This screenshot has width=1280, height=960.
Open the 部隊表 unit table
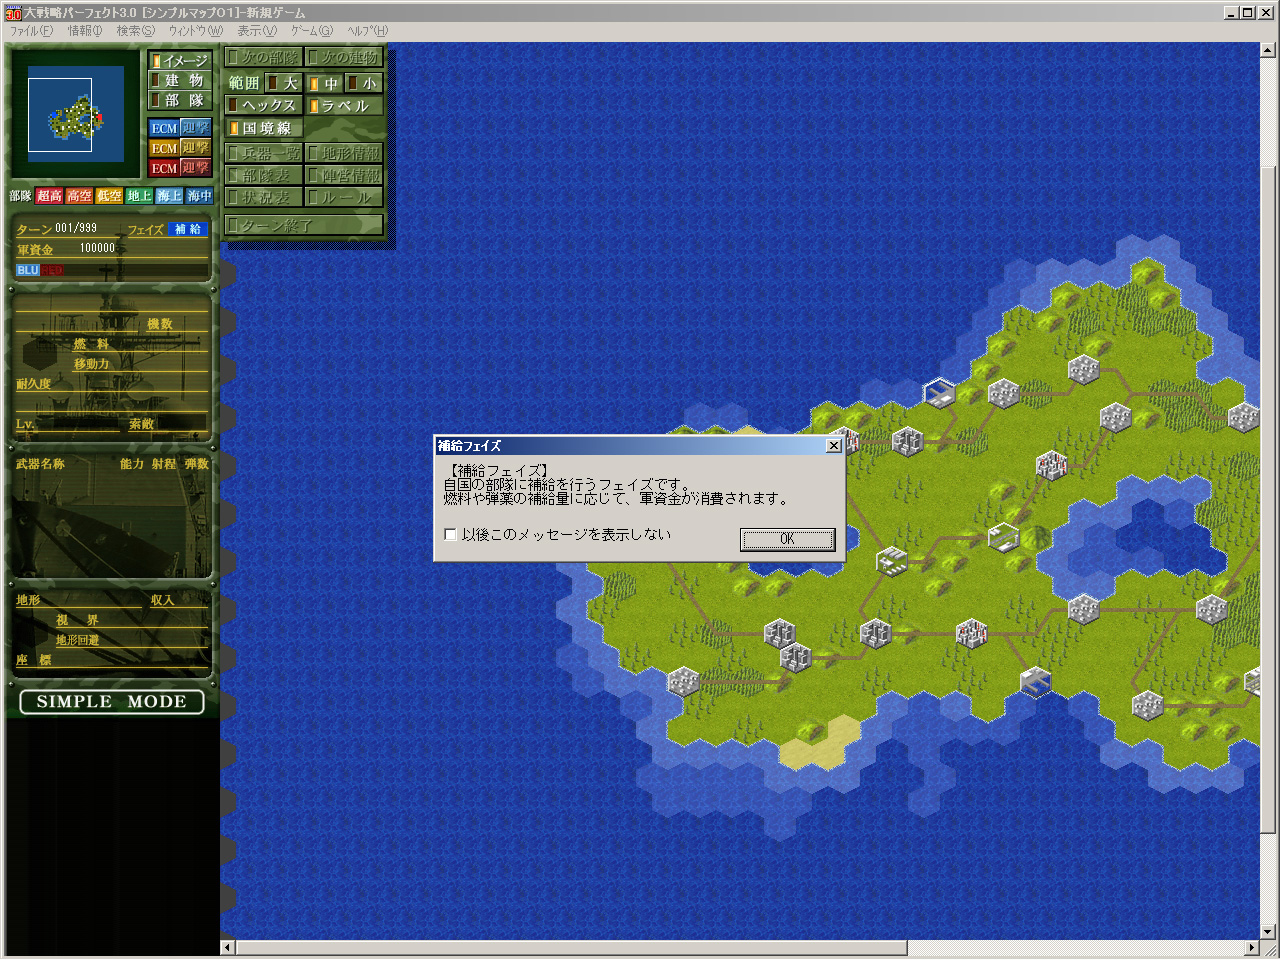[x=264, y=175]
